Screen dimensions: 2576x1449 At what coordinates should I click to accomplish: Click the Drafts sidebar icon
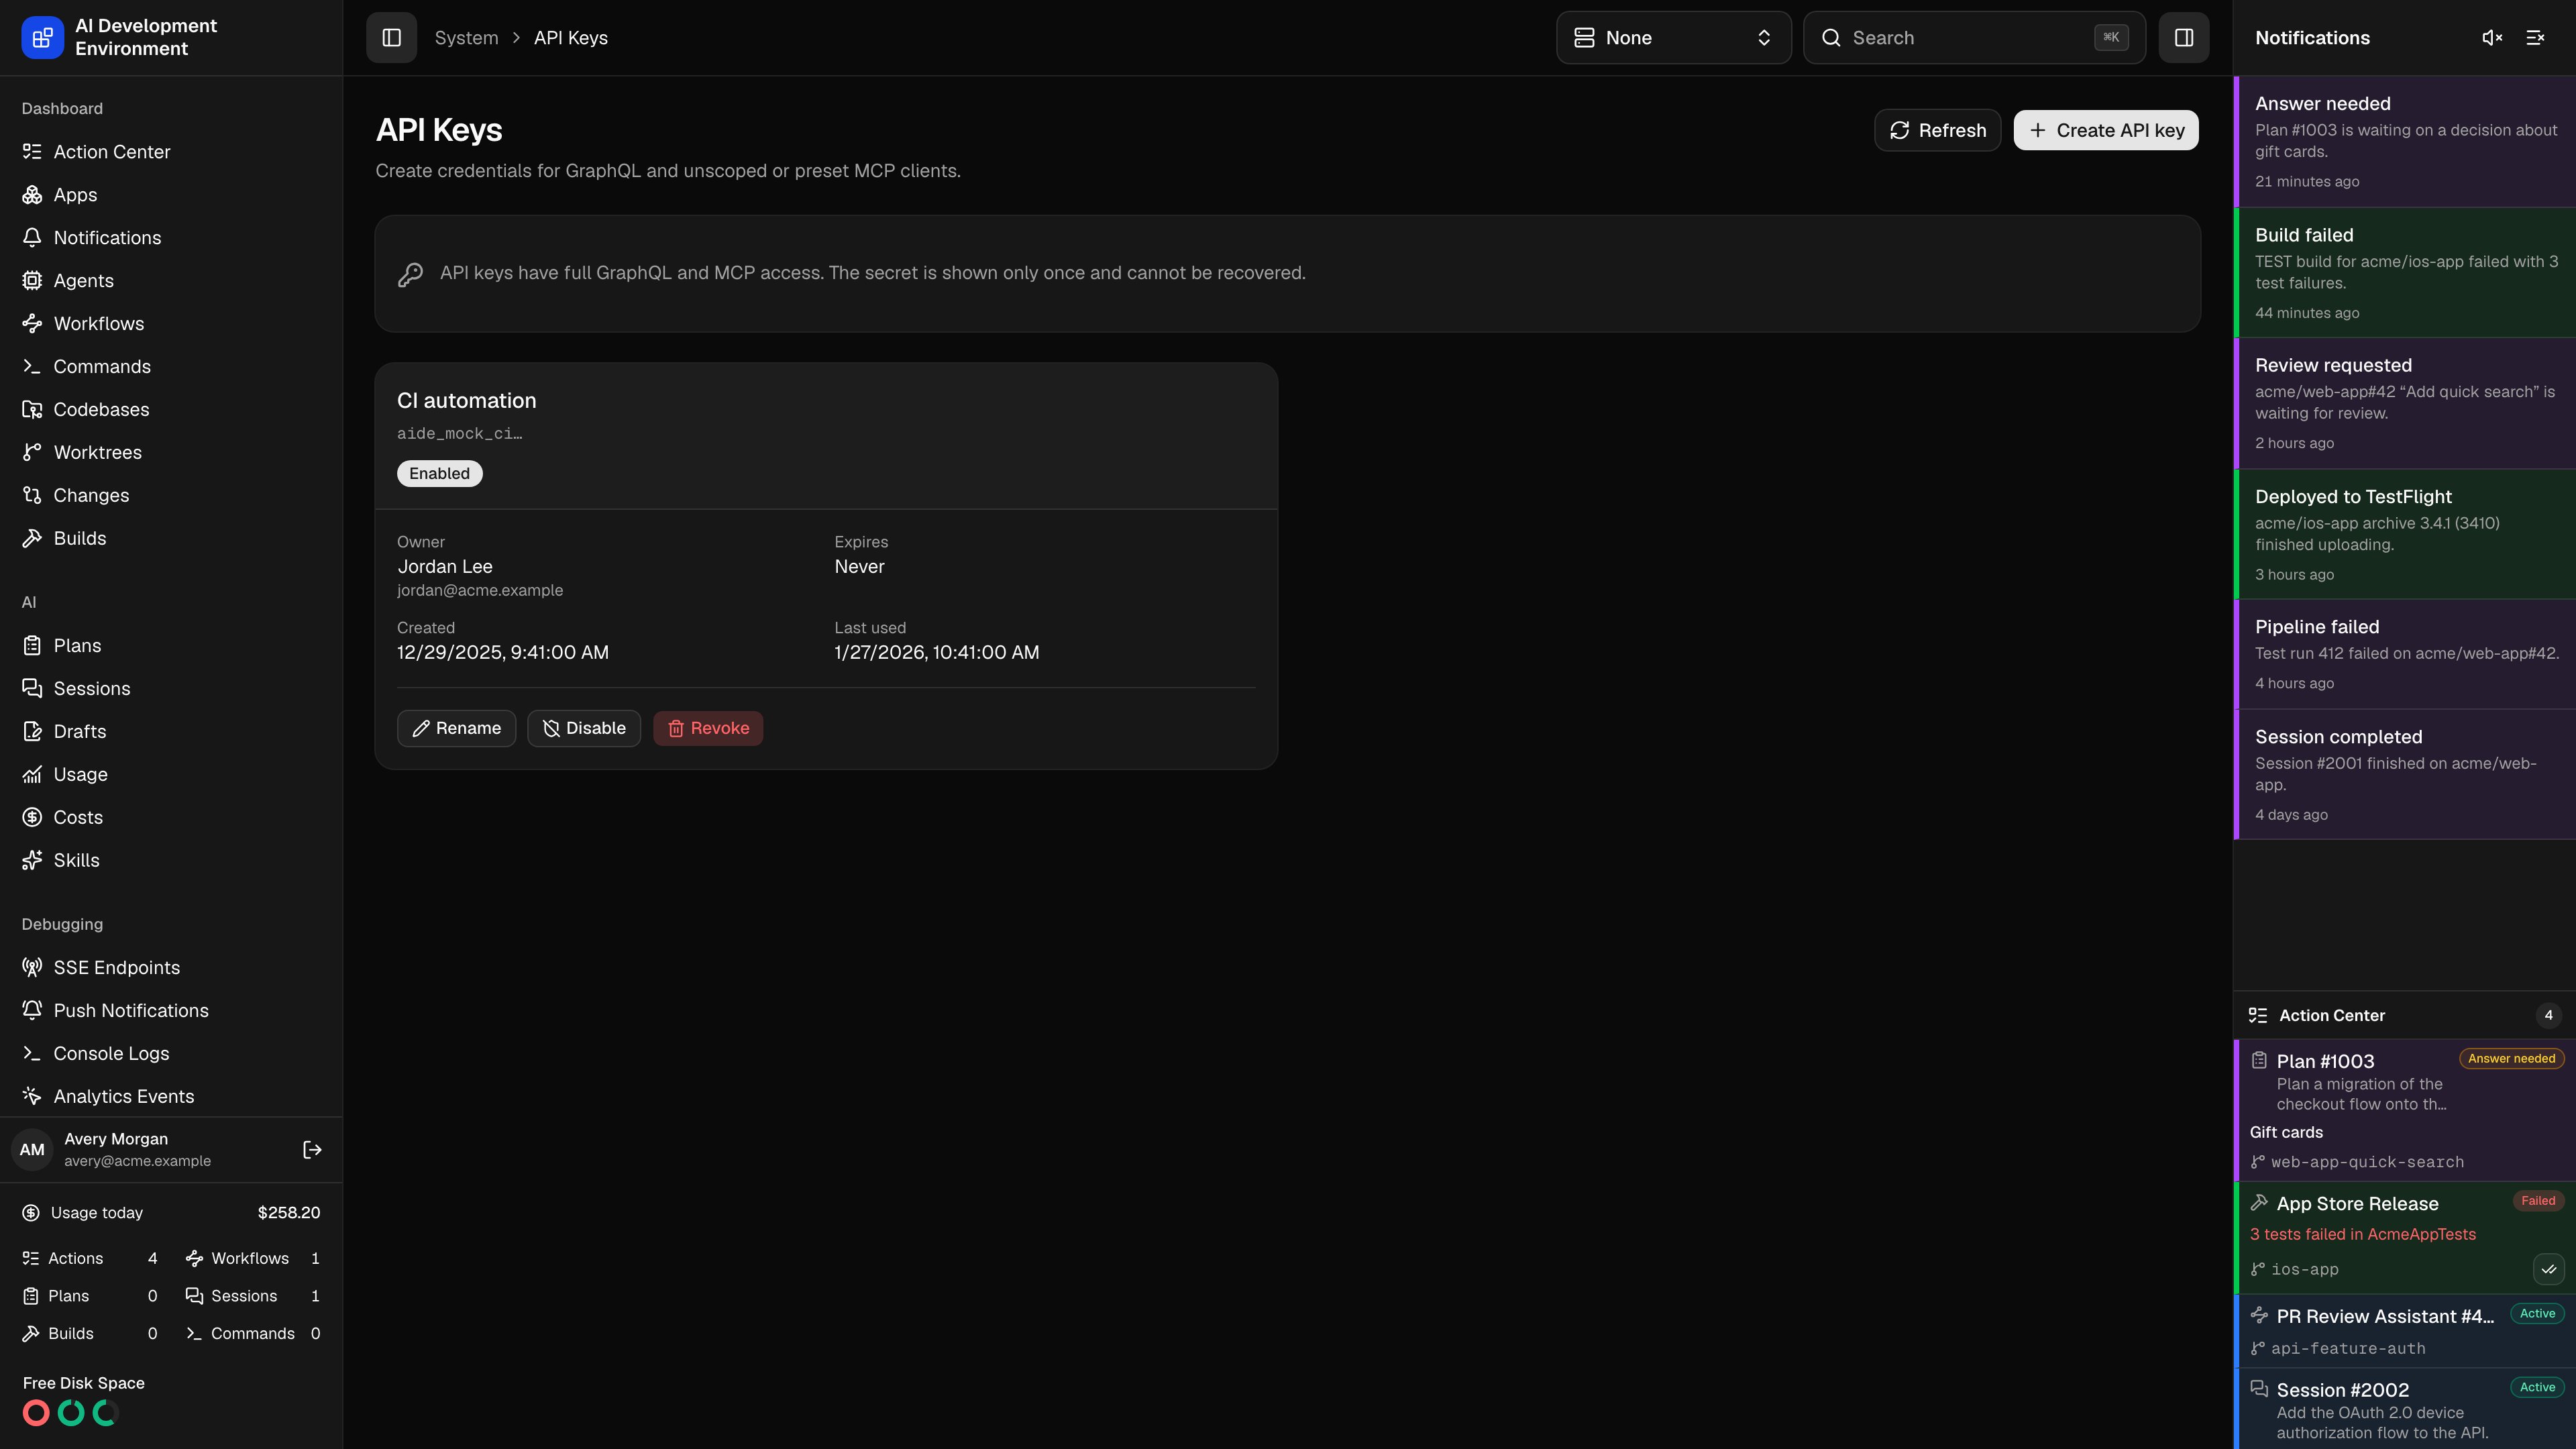click(x=32, y=732)
